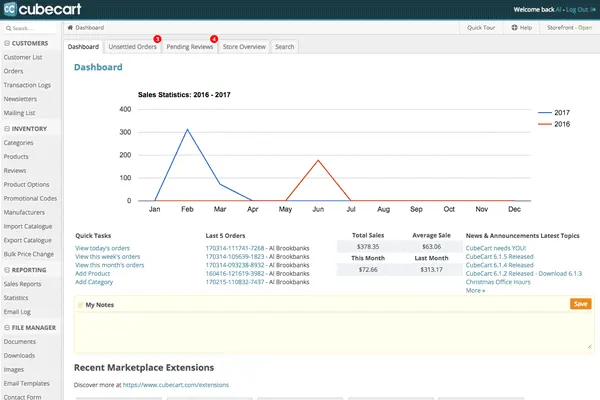Open Help via the lifebuoy icon

click(513, 28)
